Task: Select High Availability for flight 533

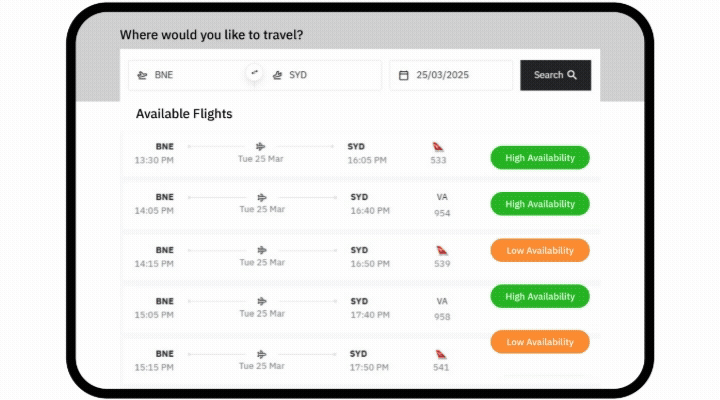Action: tap(540, 158)
